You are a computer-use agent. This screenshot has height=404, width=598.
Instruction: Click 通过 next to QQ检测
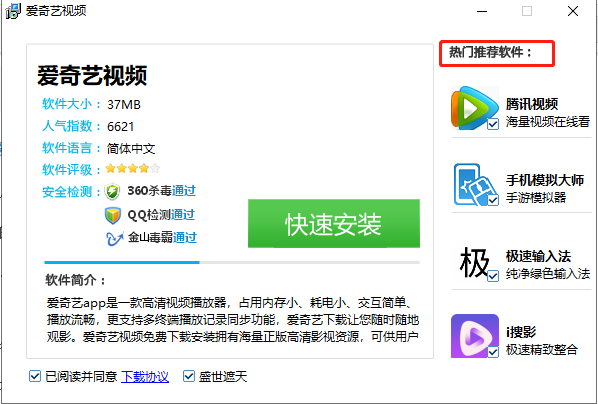click(x=183, y=214)
